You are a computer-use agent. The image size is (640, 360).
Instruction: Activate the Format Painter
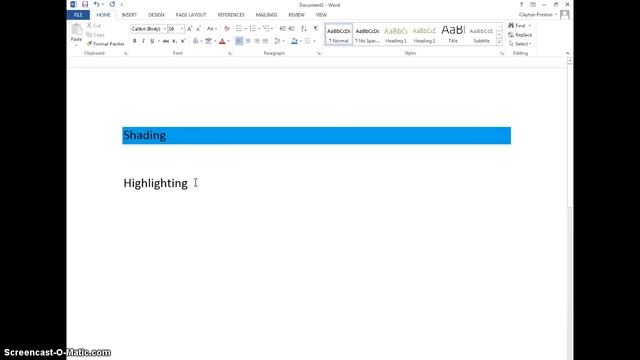point(105,44)
